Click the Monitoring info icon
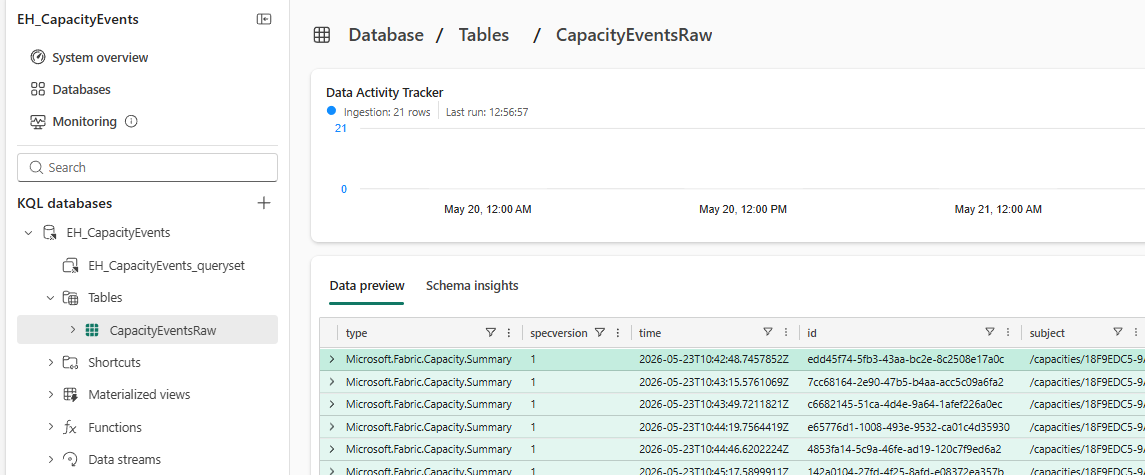The height and width of the screenshot is (475, 1145). coord(131,121)
